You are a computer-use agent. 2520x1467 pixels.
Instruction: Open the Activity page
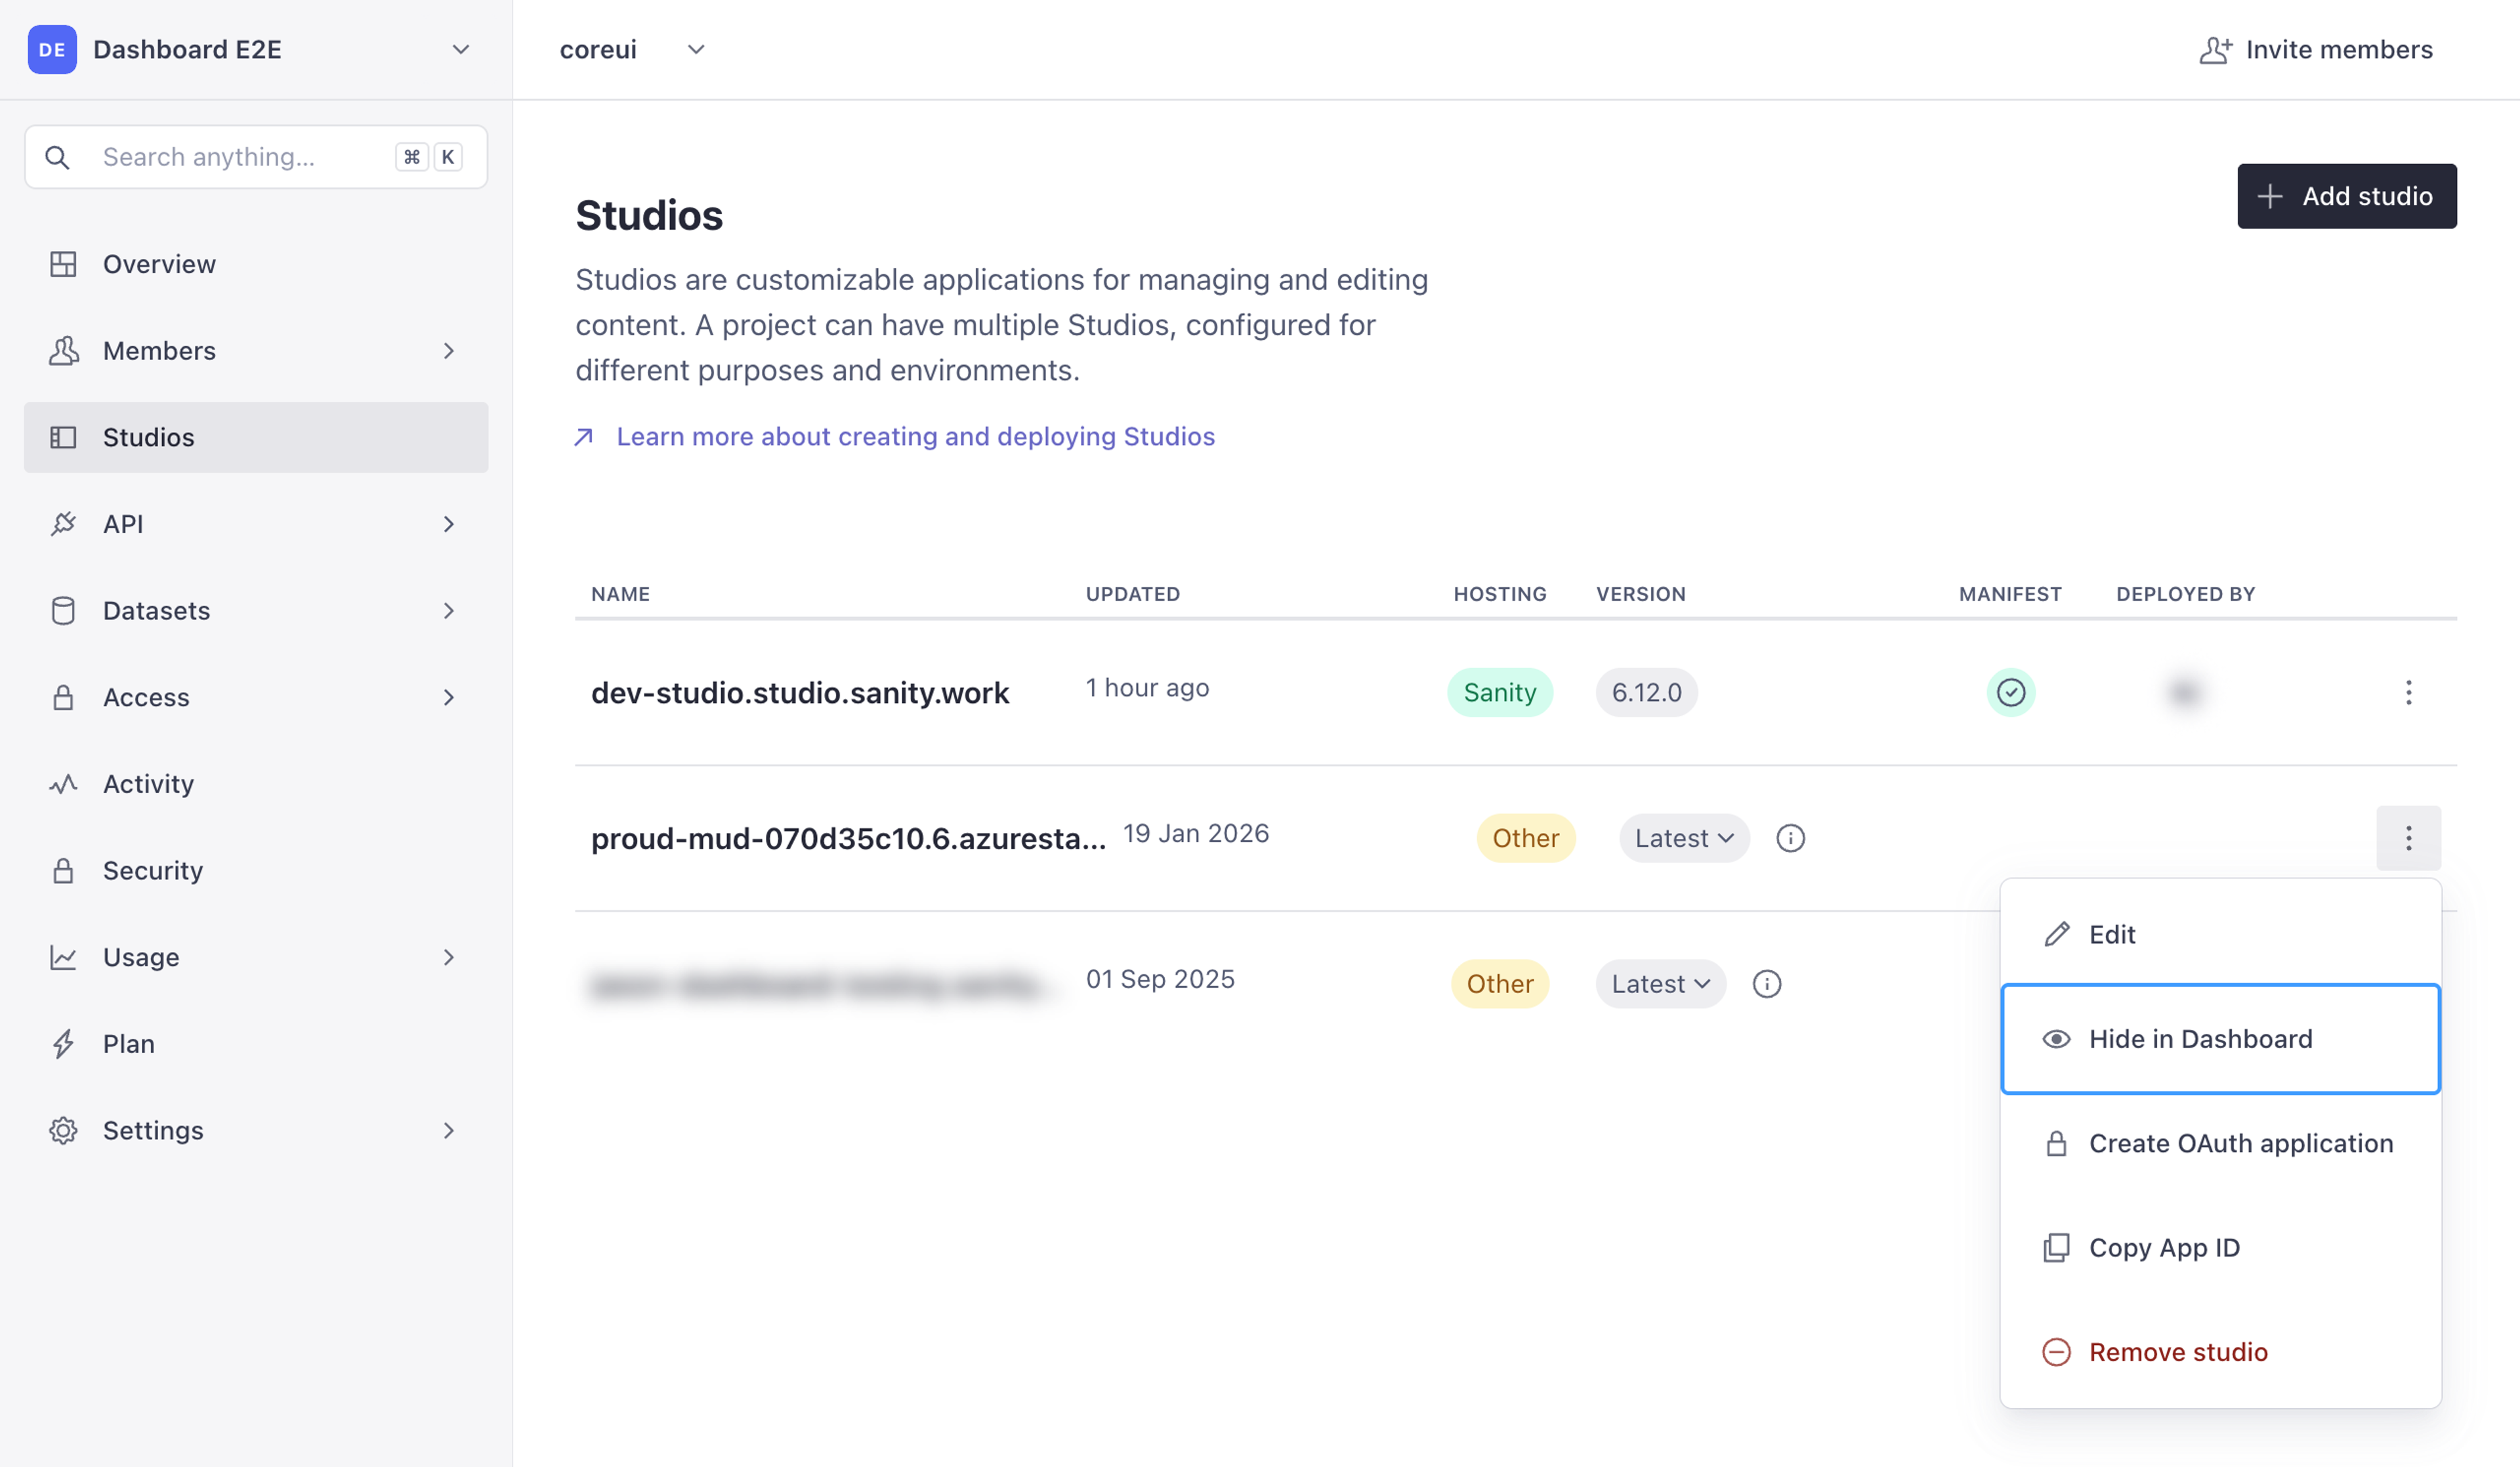coord(255,784)
